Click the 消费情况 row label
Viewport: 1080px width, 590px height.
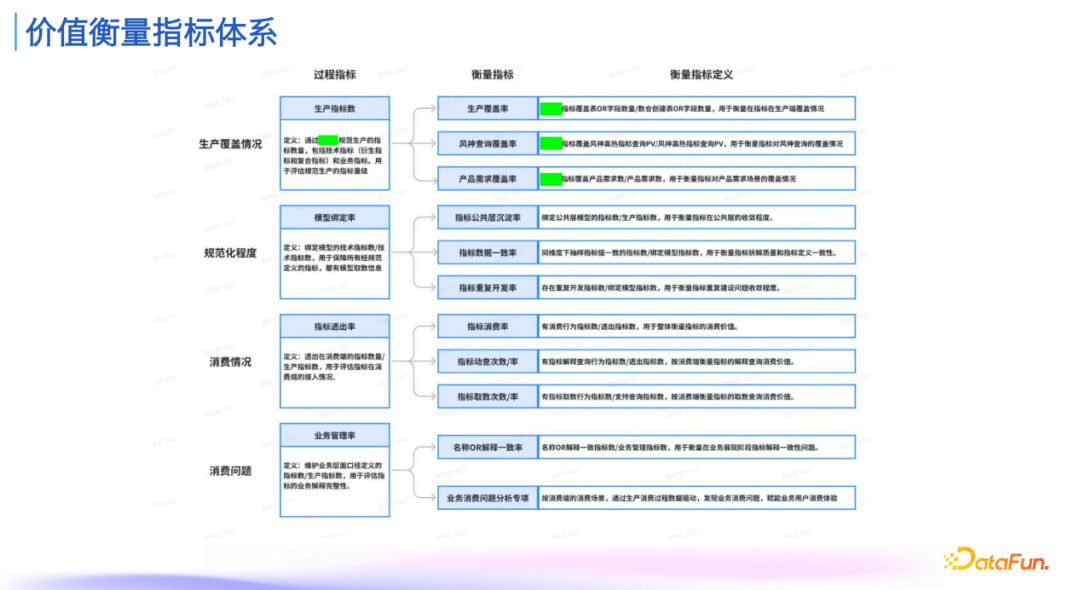click(x=230, y=361)
